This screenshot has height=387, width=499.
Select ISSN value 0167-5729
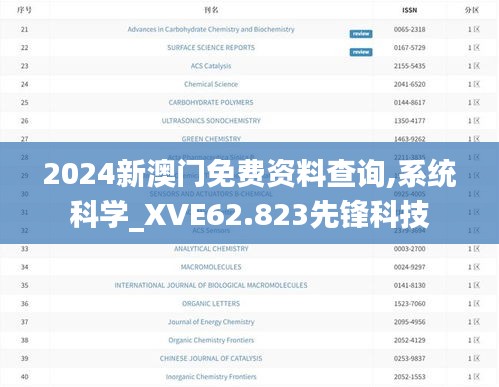click(409, 48)
